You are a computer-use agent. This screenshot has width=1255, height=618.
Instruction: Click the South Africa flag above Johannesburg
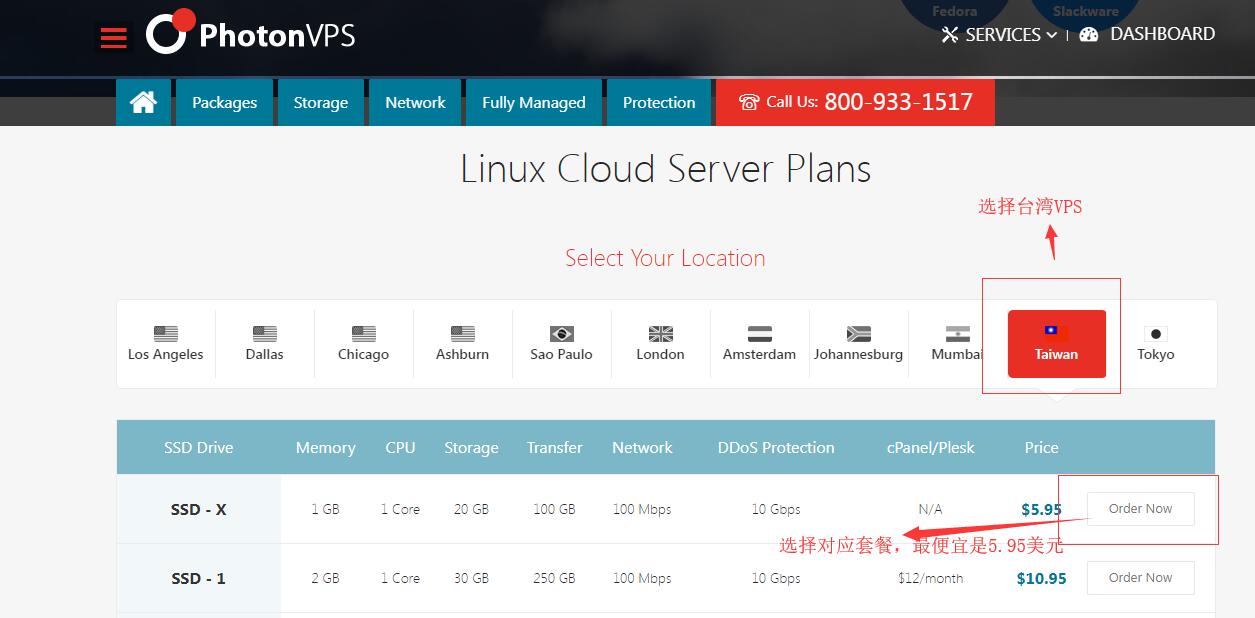pos(859,333)
